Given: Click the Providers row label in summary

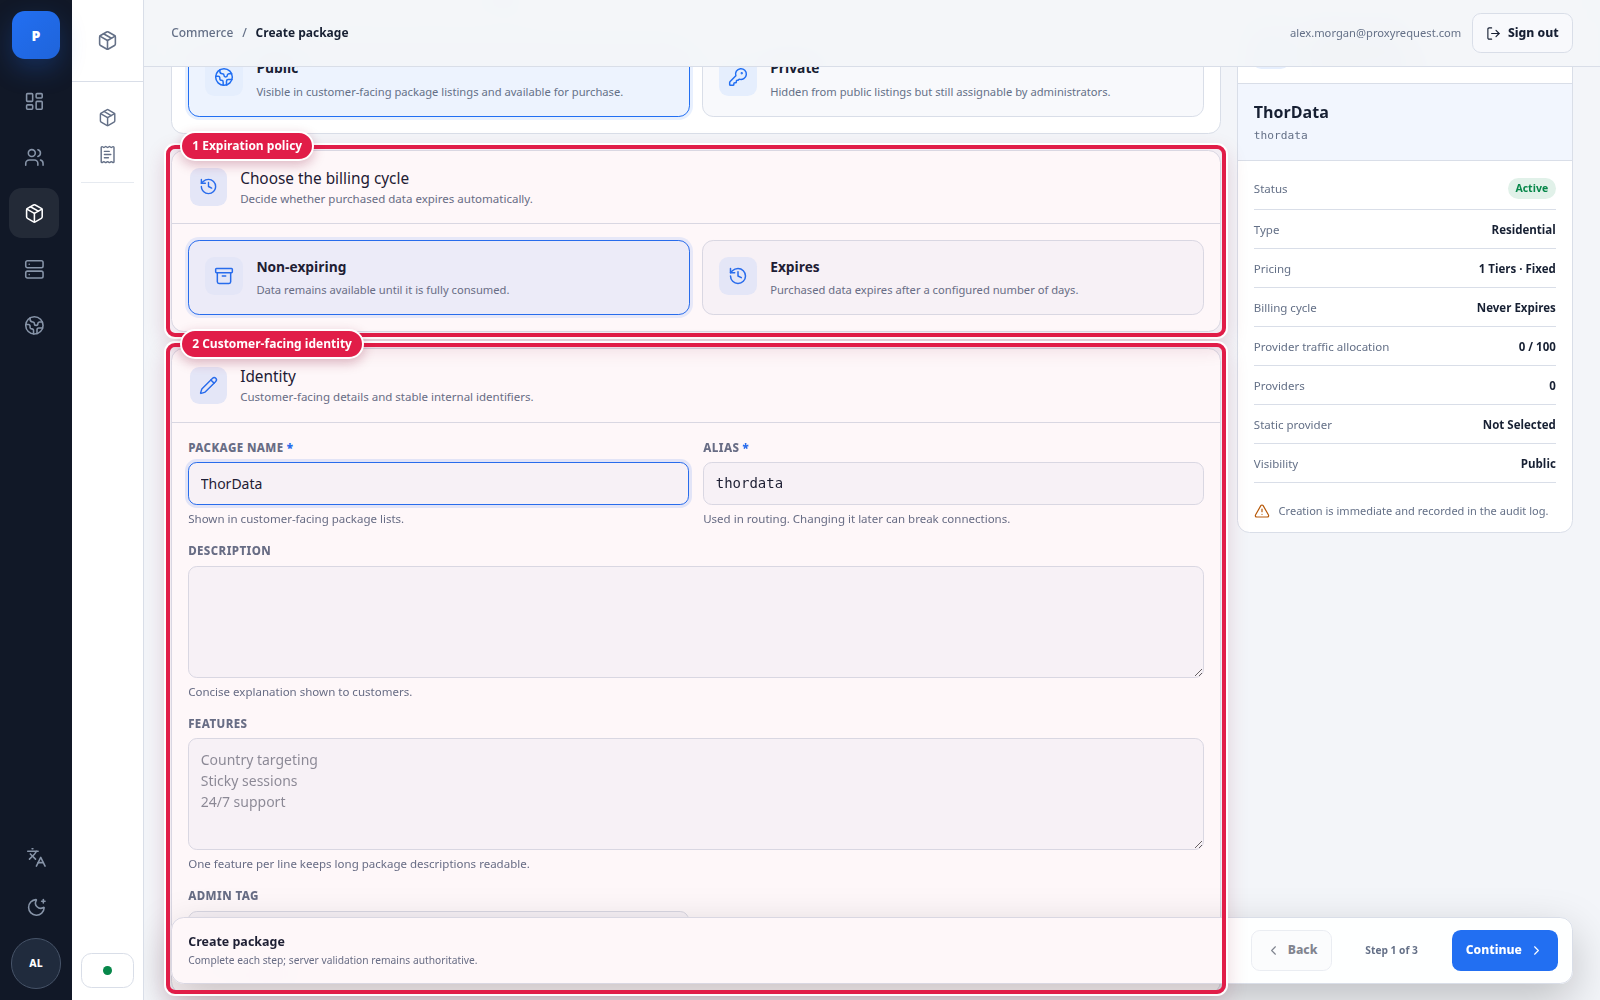Looking at the screenshot, I should pyautogui.click(x=1279, y=386).
